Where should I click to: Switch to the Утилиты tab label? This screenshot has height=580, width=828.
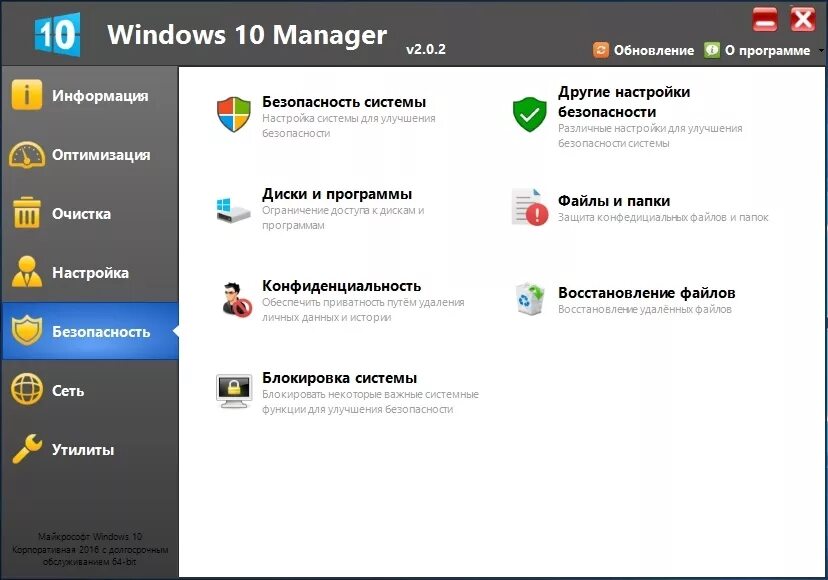coord(83,450)
